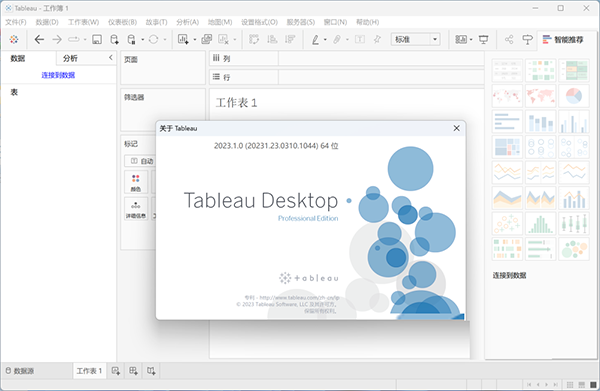600x391 pixels.
Task: Click the new worksheet chart icon in toolbar
Action: tap(183, 39)
